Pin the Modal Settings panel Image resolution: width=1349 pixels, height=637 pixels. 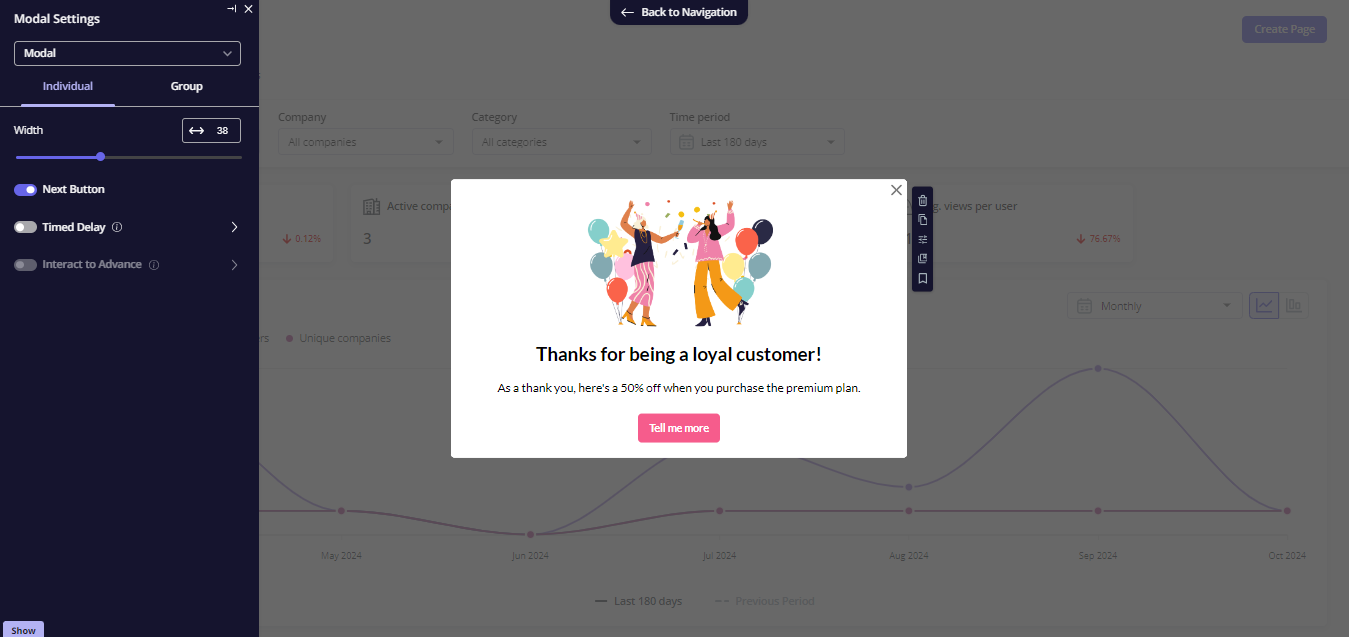tap(231, 8)
